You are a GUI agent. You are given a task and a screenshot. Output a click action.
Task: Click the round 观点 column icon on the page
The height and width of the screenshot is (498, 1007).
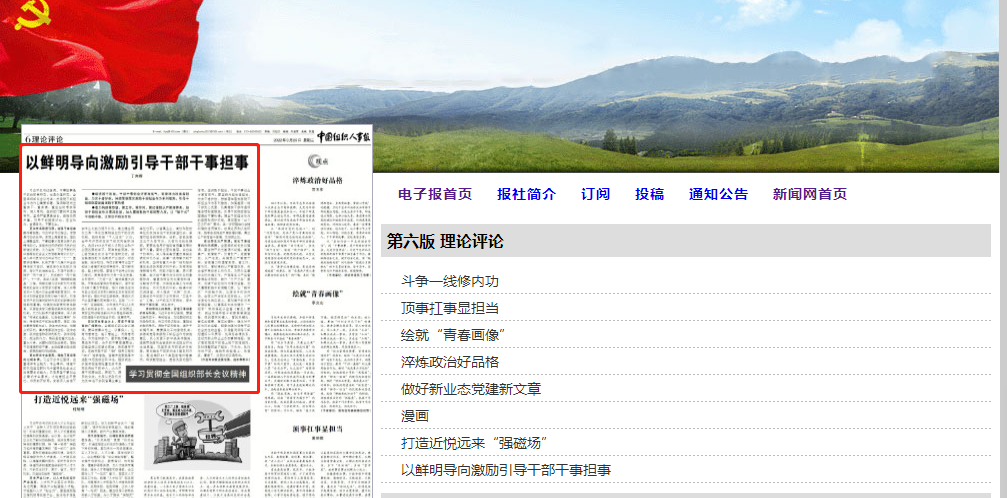click(x=316, y=161)
